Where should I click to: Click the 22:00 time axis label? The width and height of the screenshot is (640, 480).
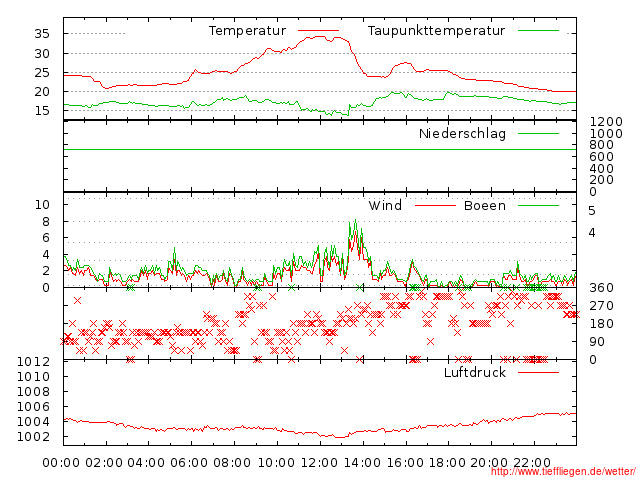click(532, 463)
